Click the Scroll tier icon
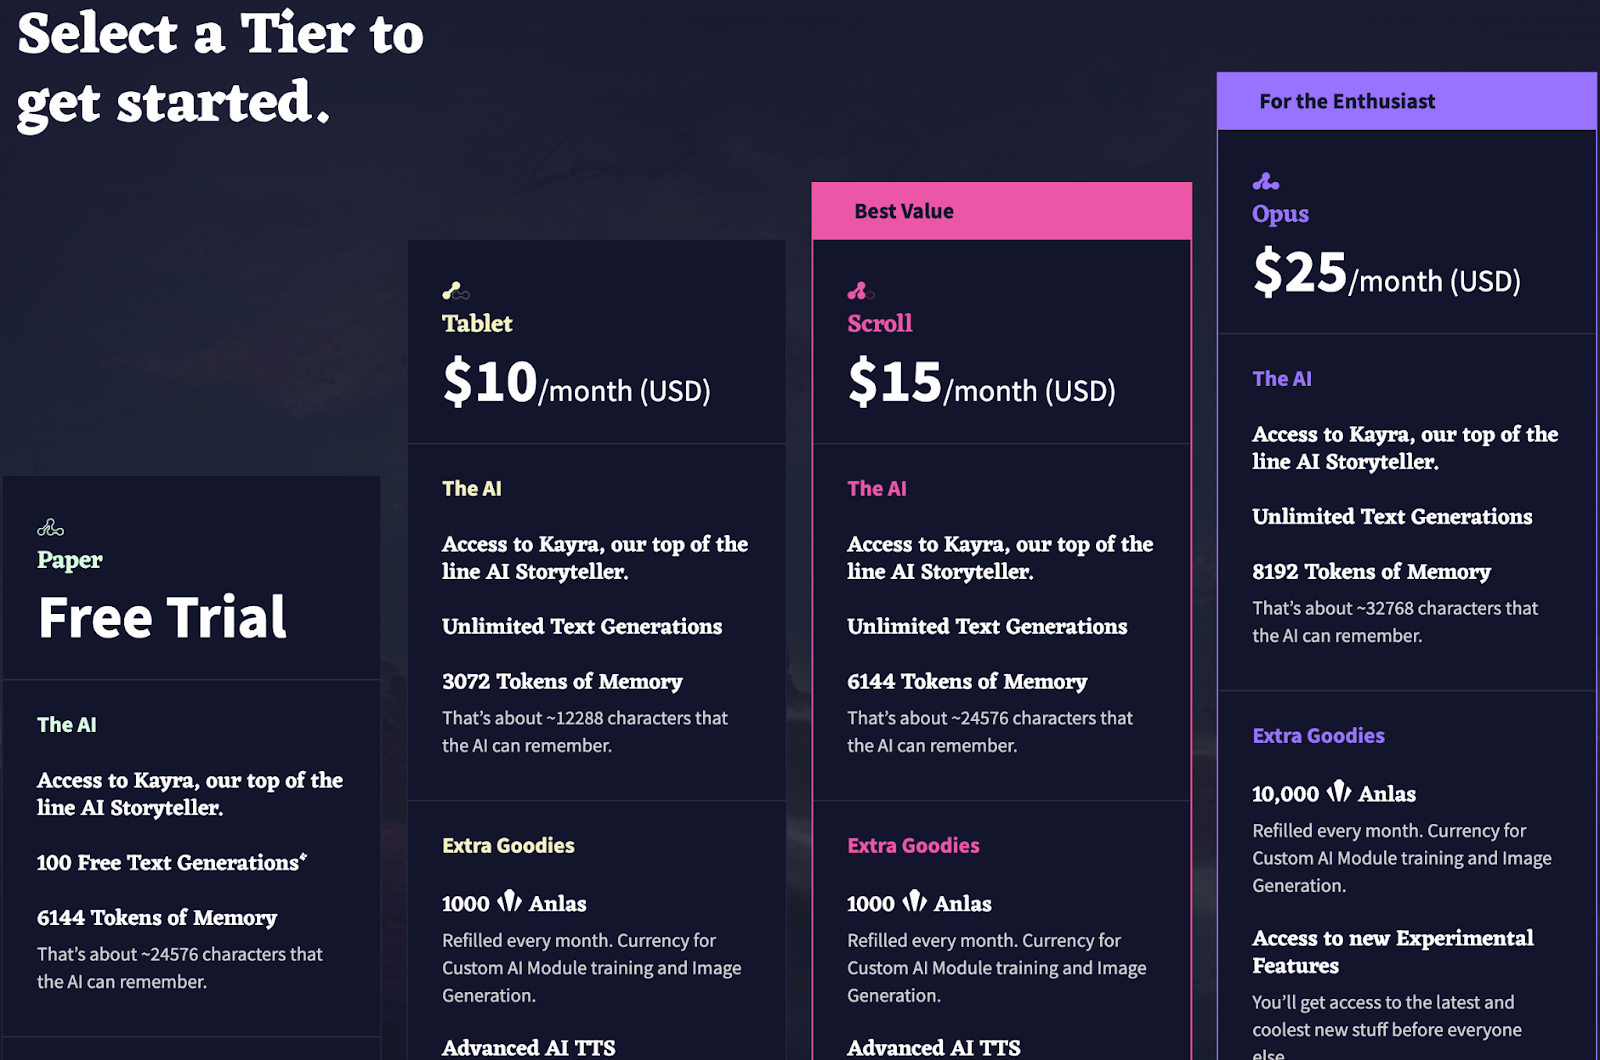 (861, 291)
